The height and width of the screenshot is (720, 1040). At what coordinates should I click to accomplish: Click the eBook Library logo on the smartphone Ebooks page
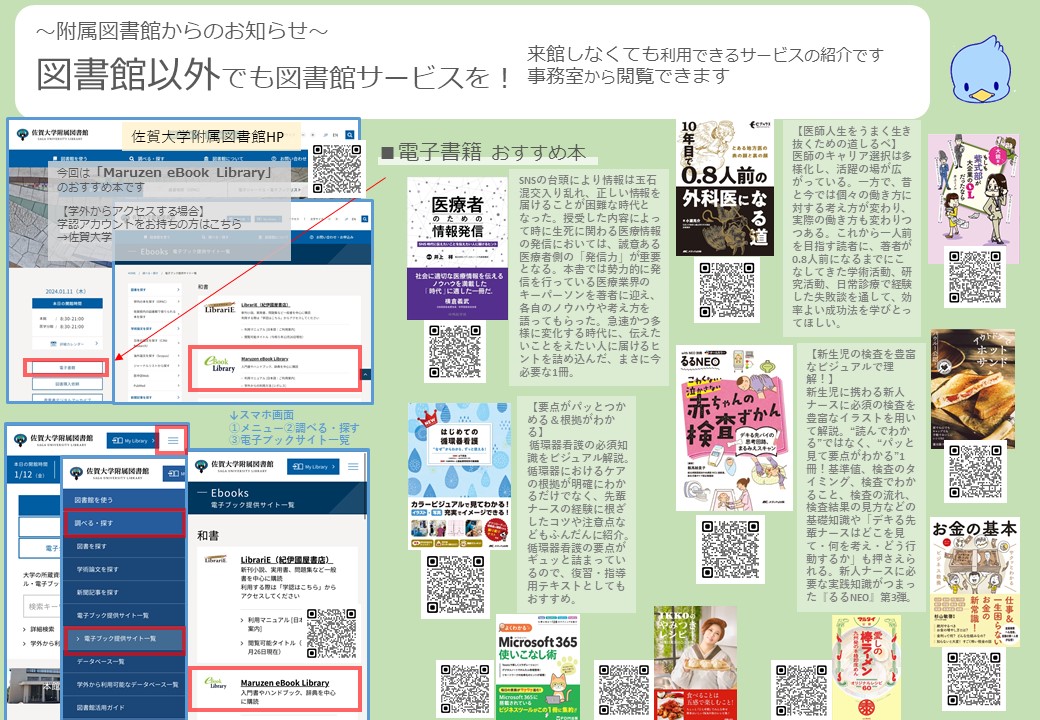click(x=215, y=684)
